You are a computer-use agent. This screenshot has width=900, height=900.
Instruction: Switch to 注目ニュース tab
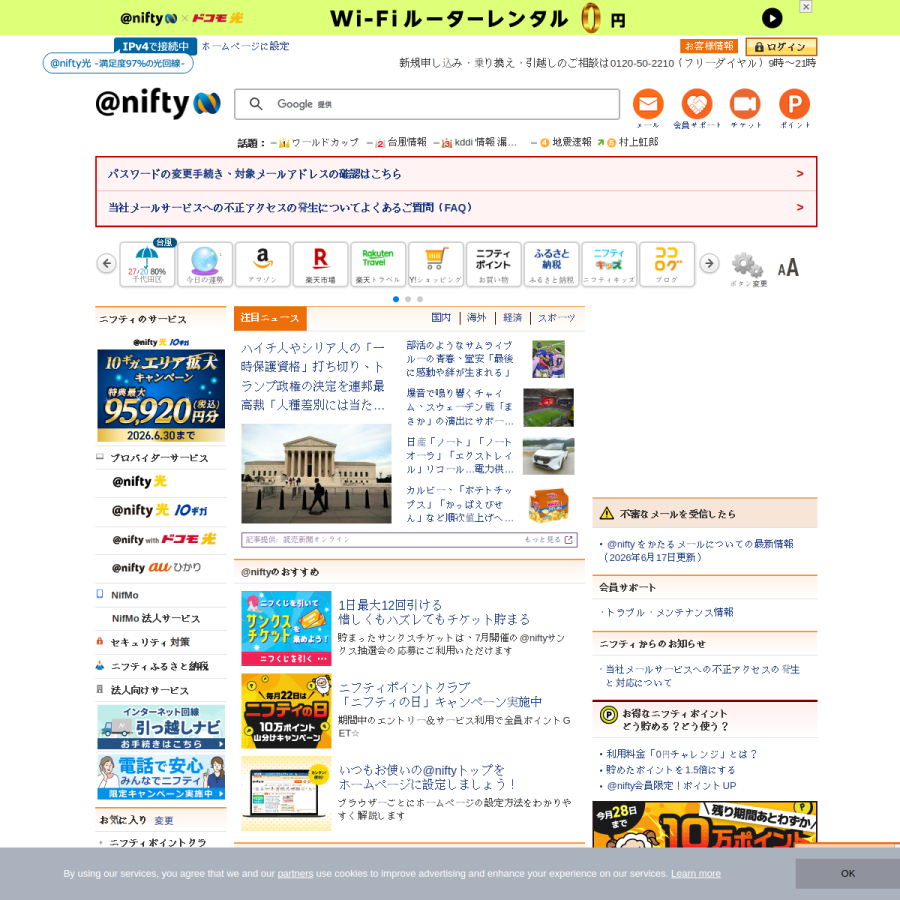pyautogui.click(x=270, y=318)
